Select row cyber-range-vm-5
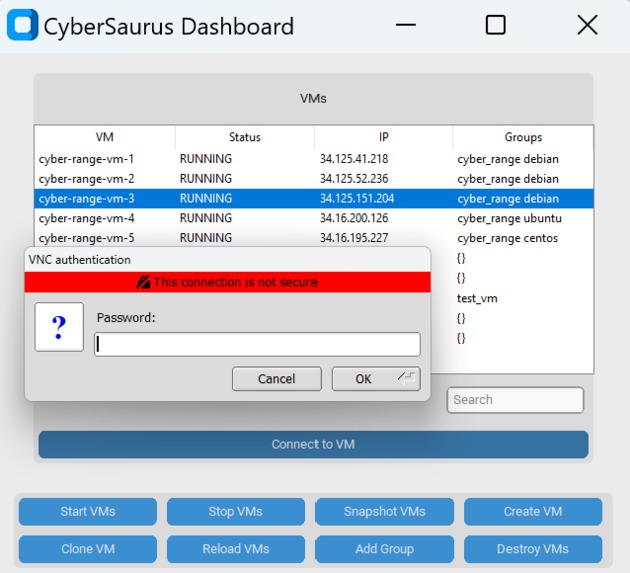The height and width of the screenshot is (573, 630). [314, 238]
